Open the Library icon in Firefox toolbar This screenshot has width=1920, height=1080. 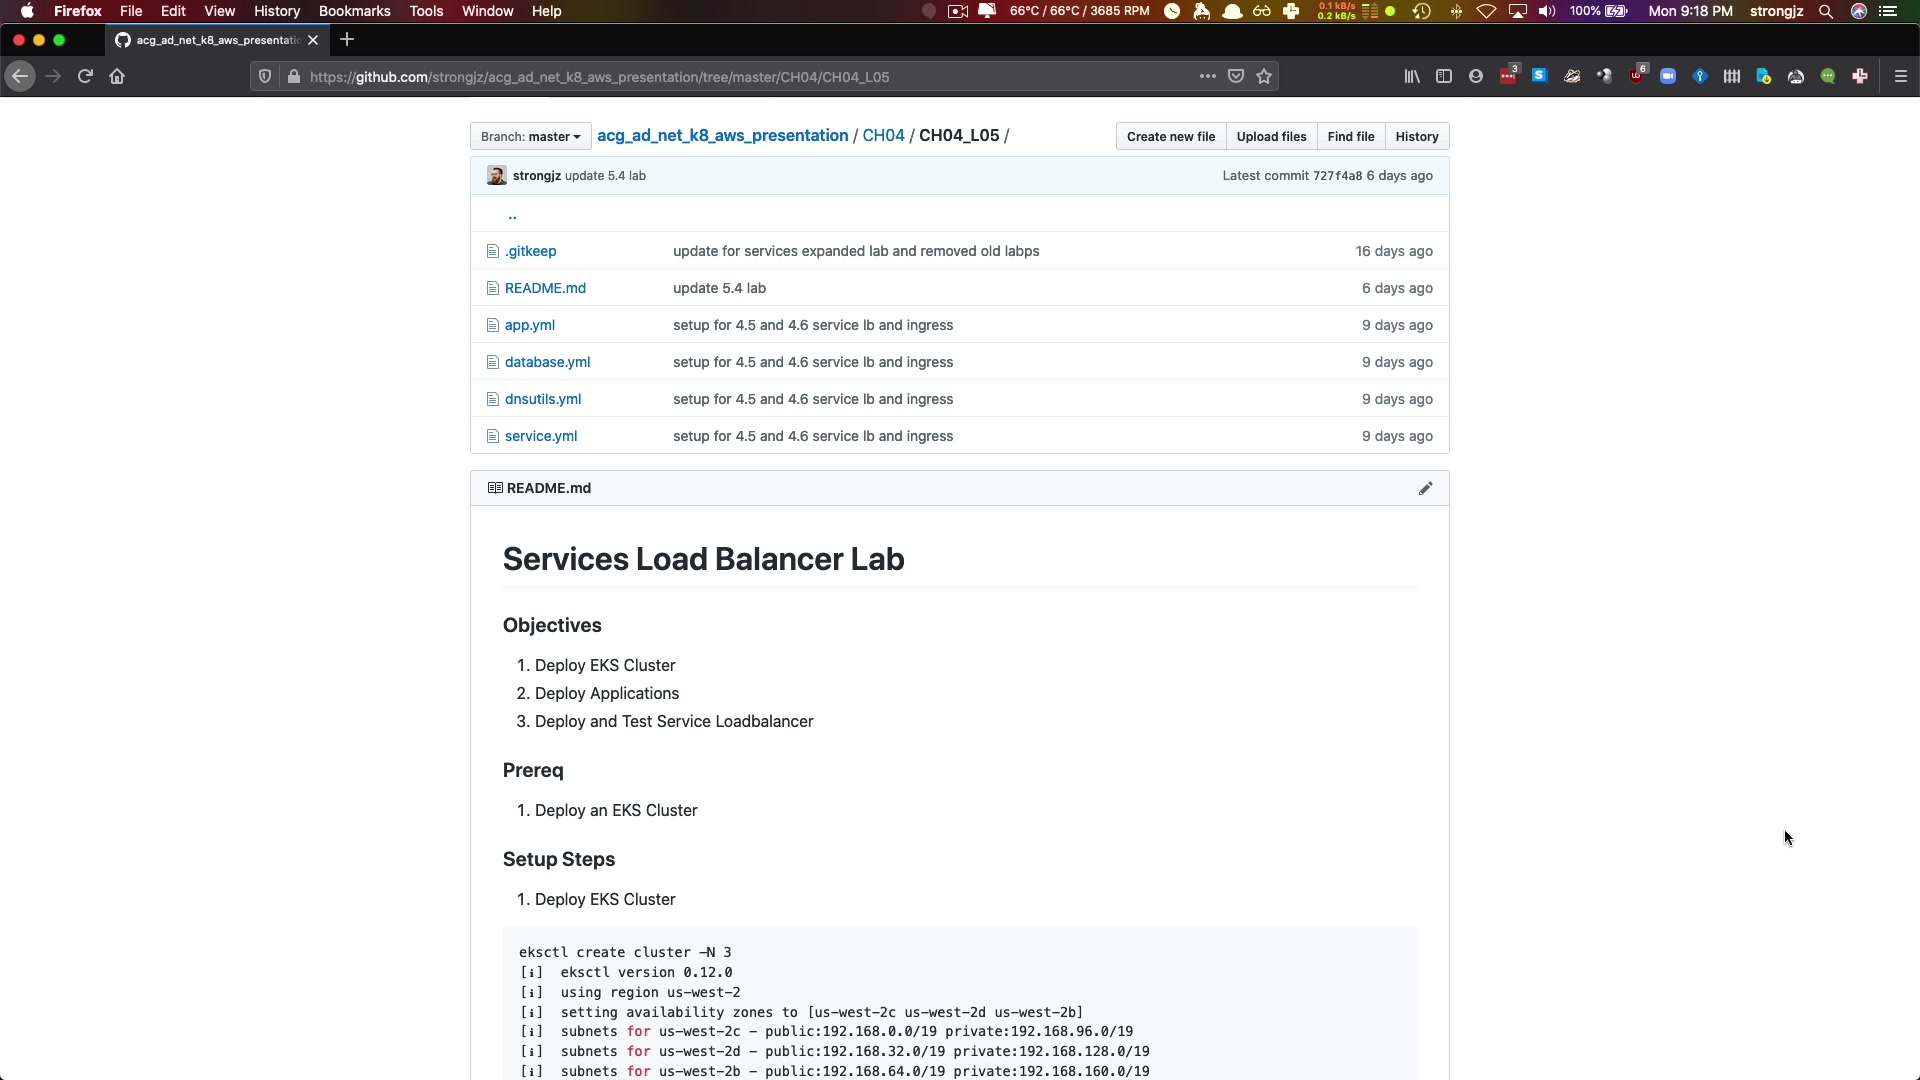[x=1411, y=76]
